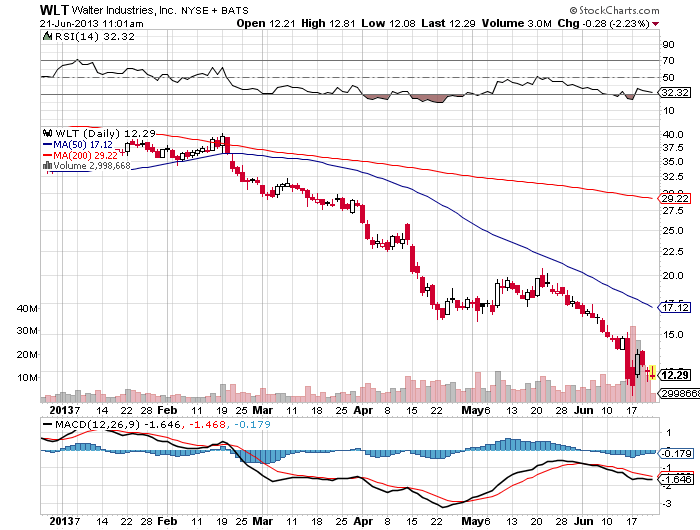Click the -0.179 histogram tag on MACD axis
700x530 pixels.
(676, 454)
